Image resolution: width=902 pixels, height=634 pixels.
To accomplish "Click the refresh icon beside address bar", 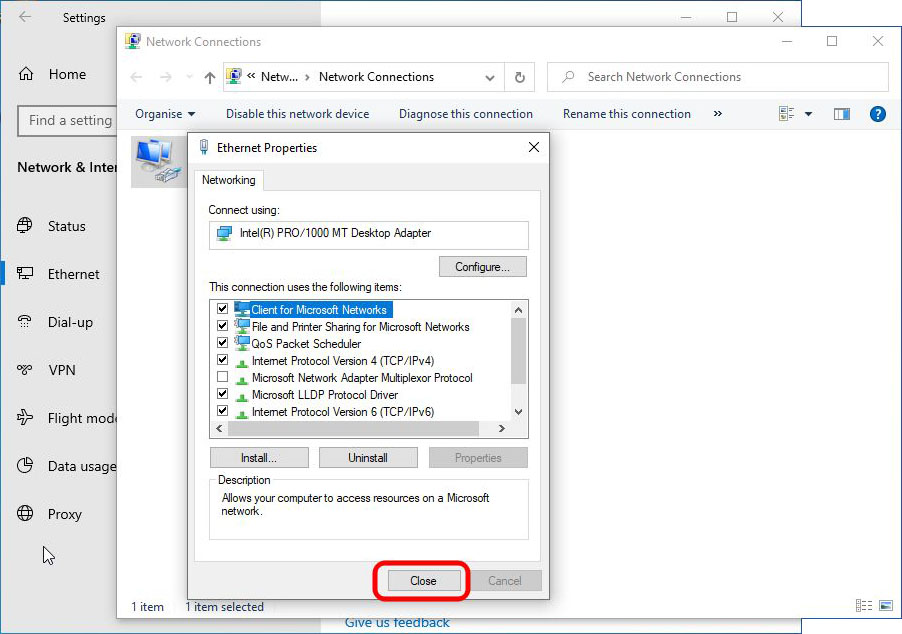I will click(519, 77).
